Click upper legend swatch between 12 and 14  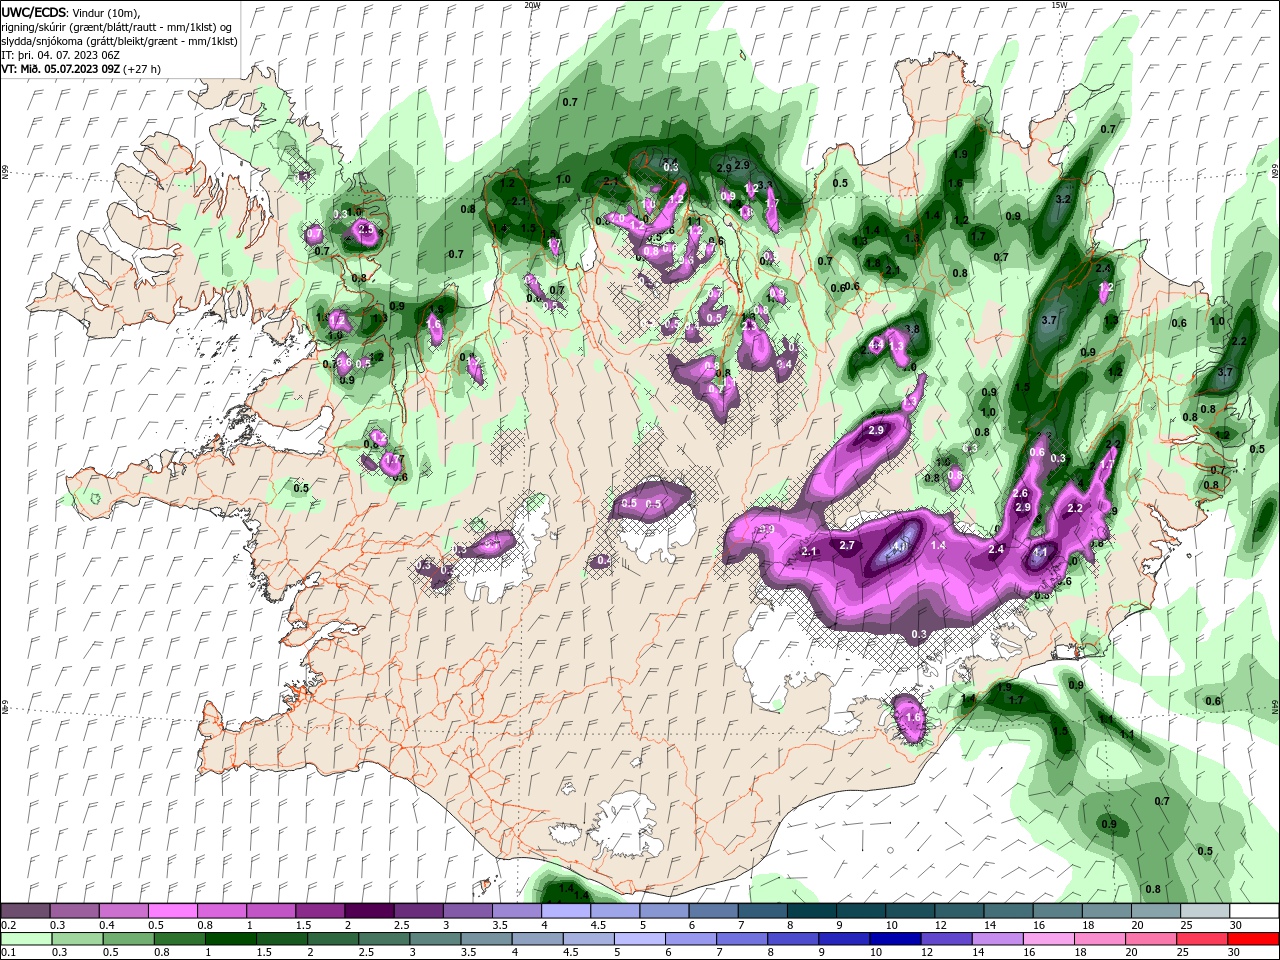pyautogui.click(x=959, y=911)
